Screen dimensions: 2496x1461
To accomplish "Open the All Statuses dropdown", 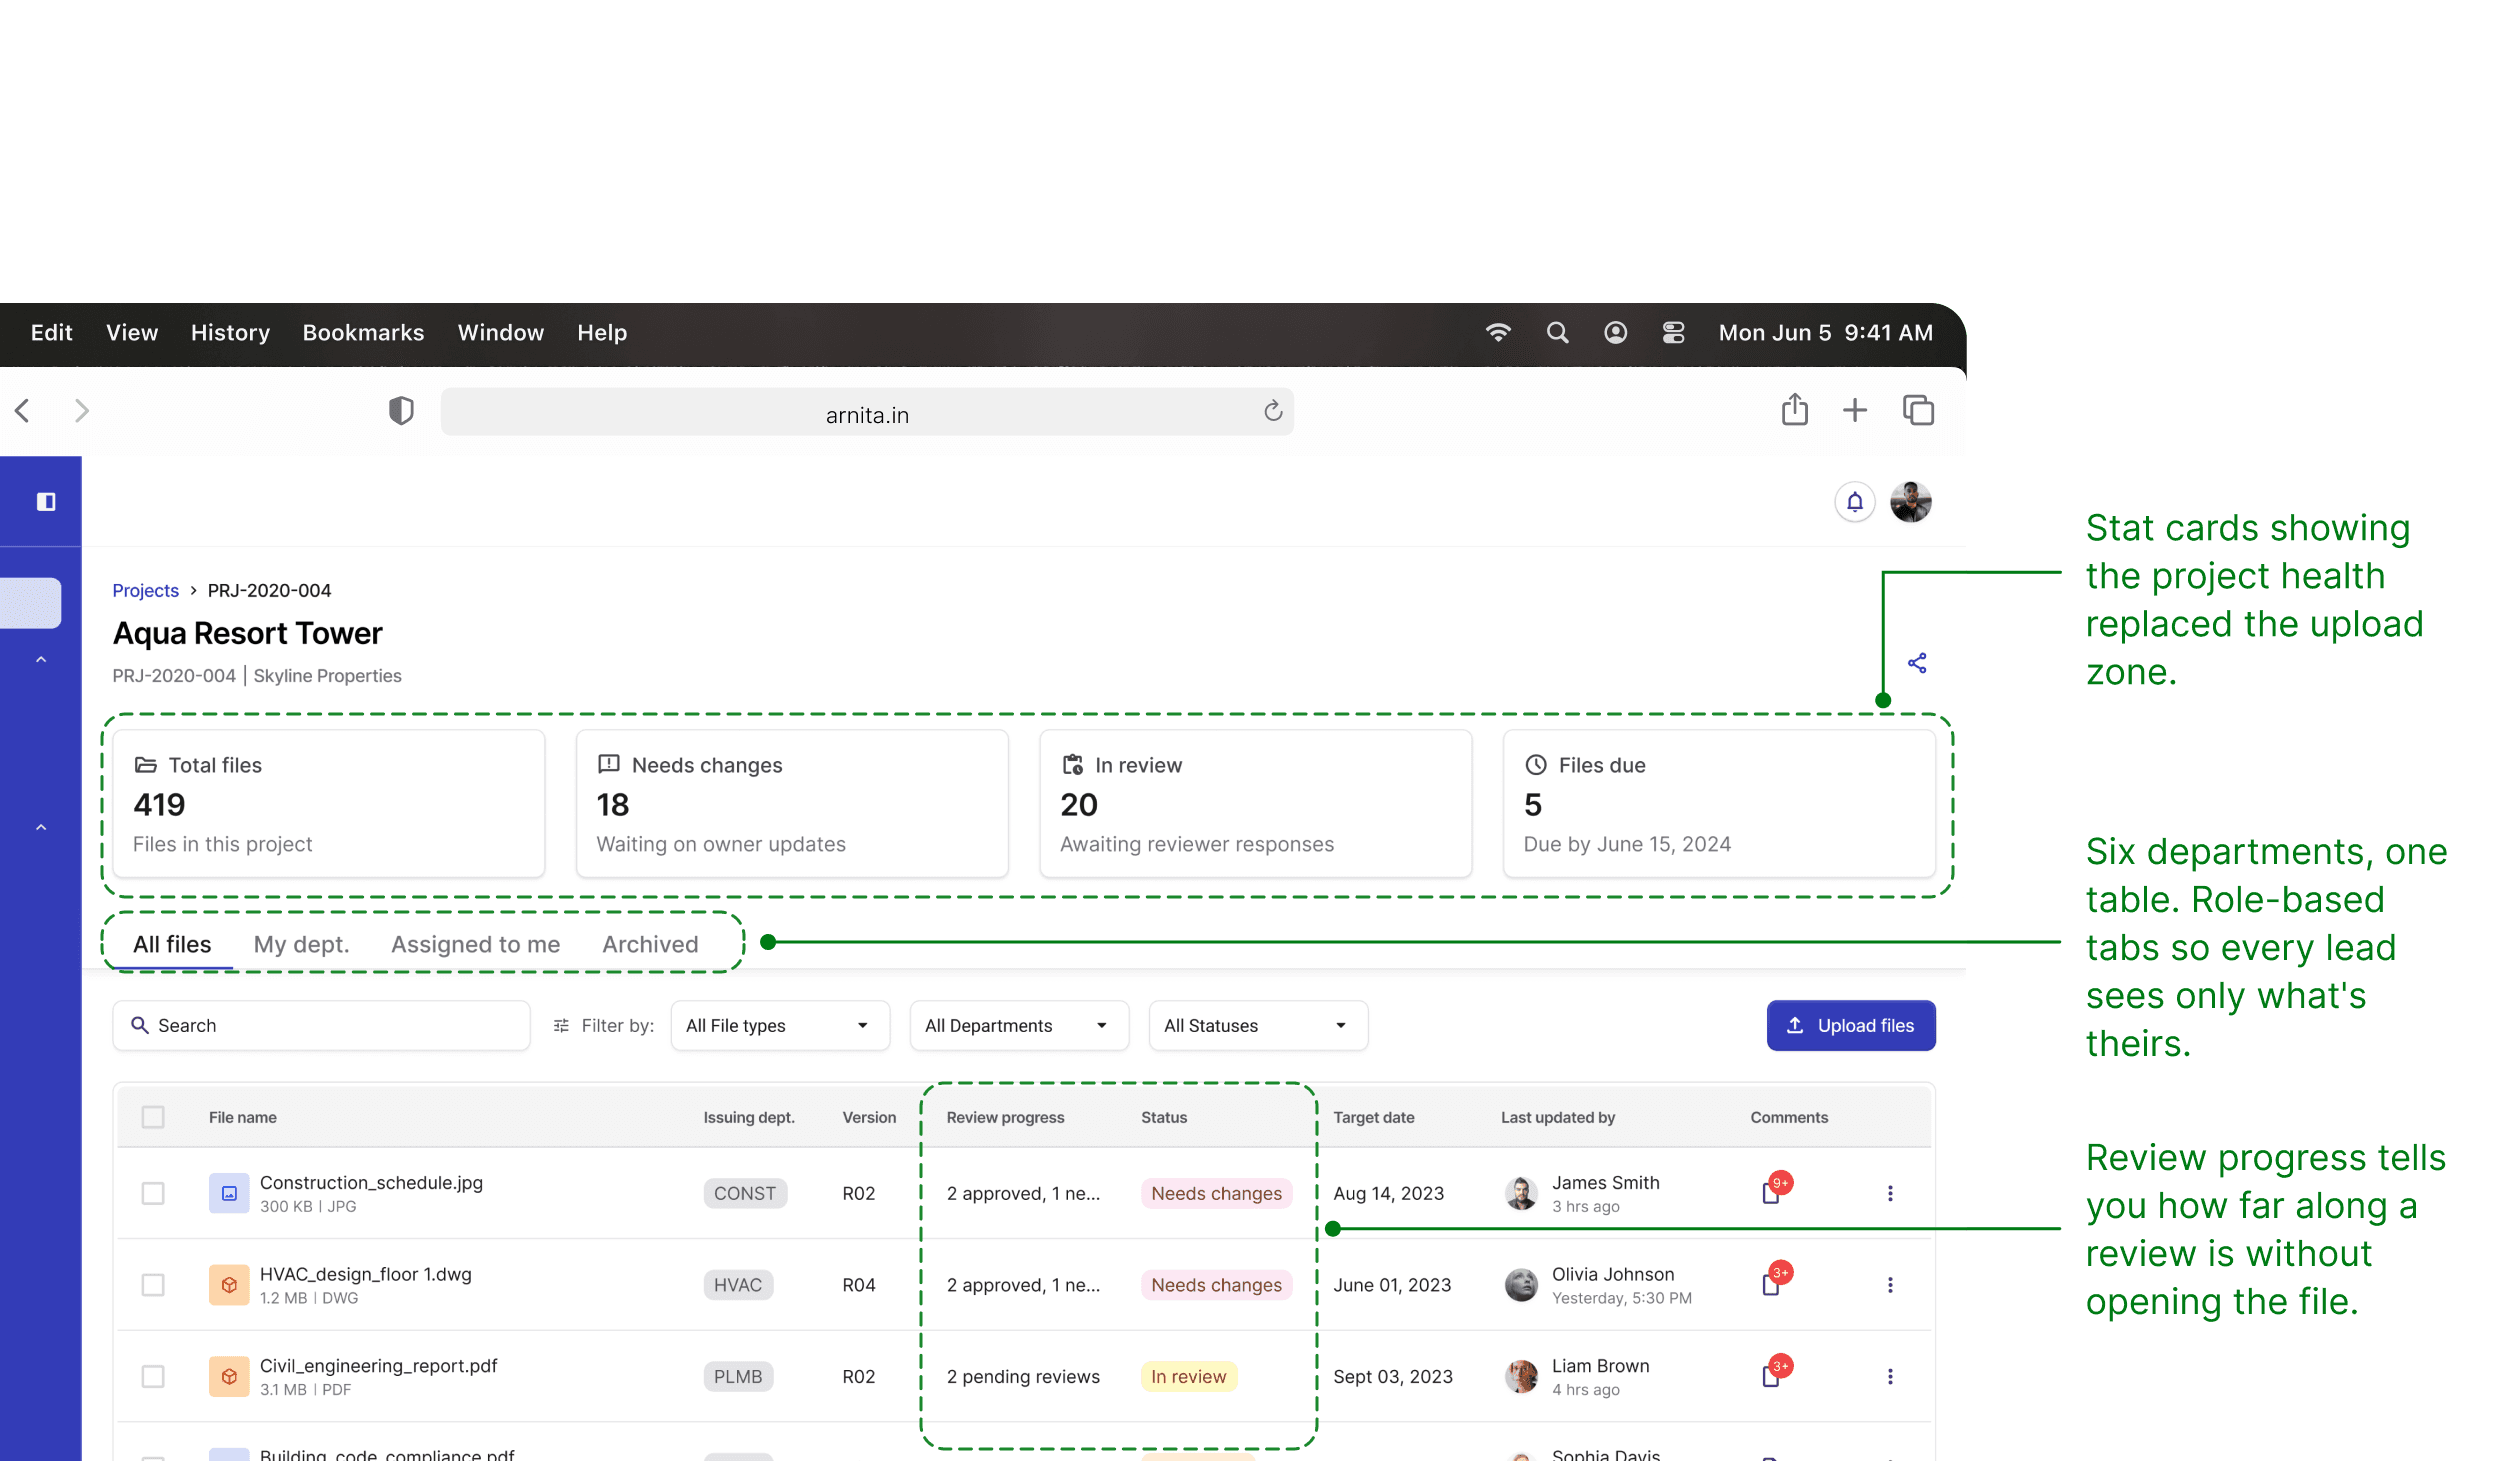I will [1257, 1026].
